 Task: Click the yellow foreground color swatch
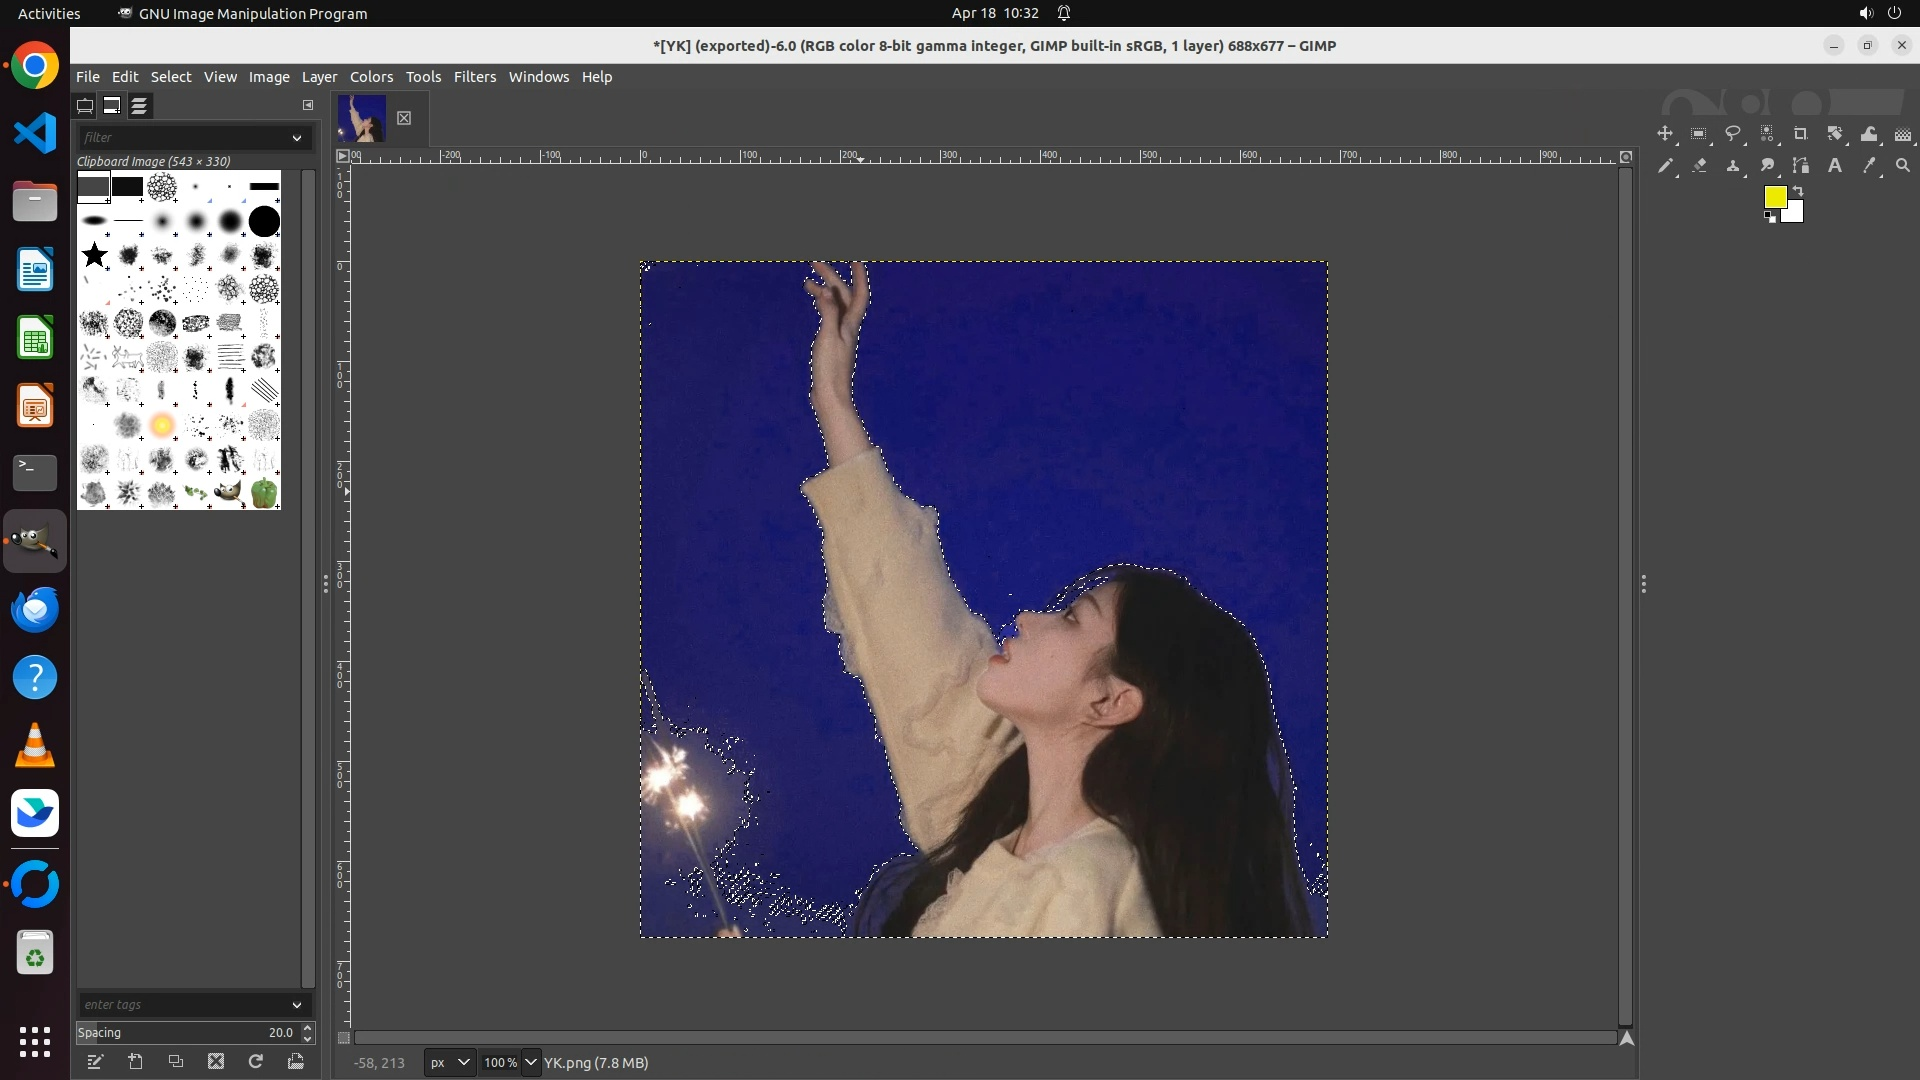[x=1775, y=197]
